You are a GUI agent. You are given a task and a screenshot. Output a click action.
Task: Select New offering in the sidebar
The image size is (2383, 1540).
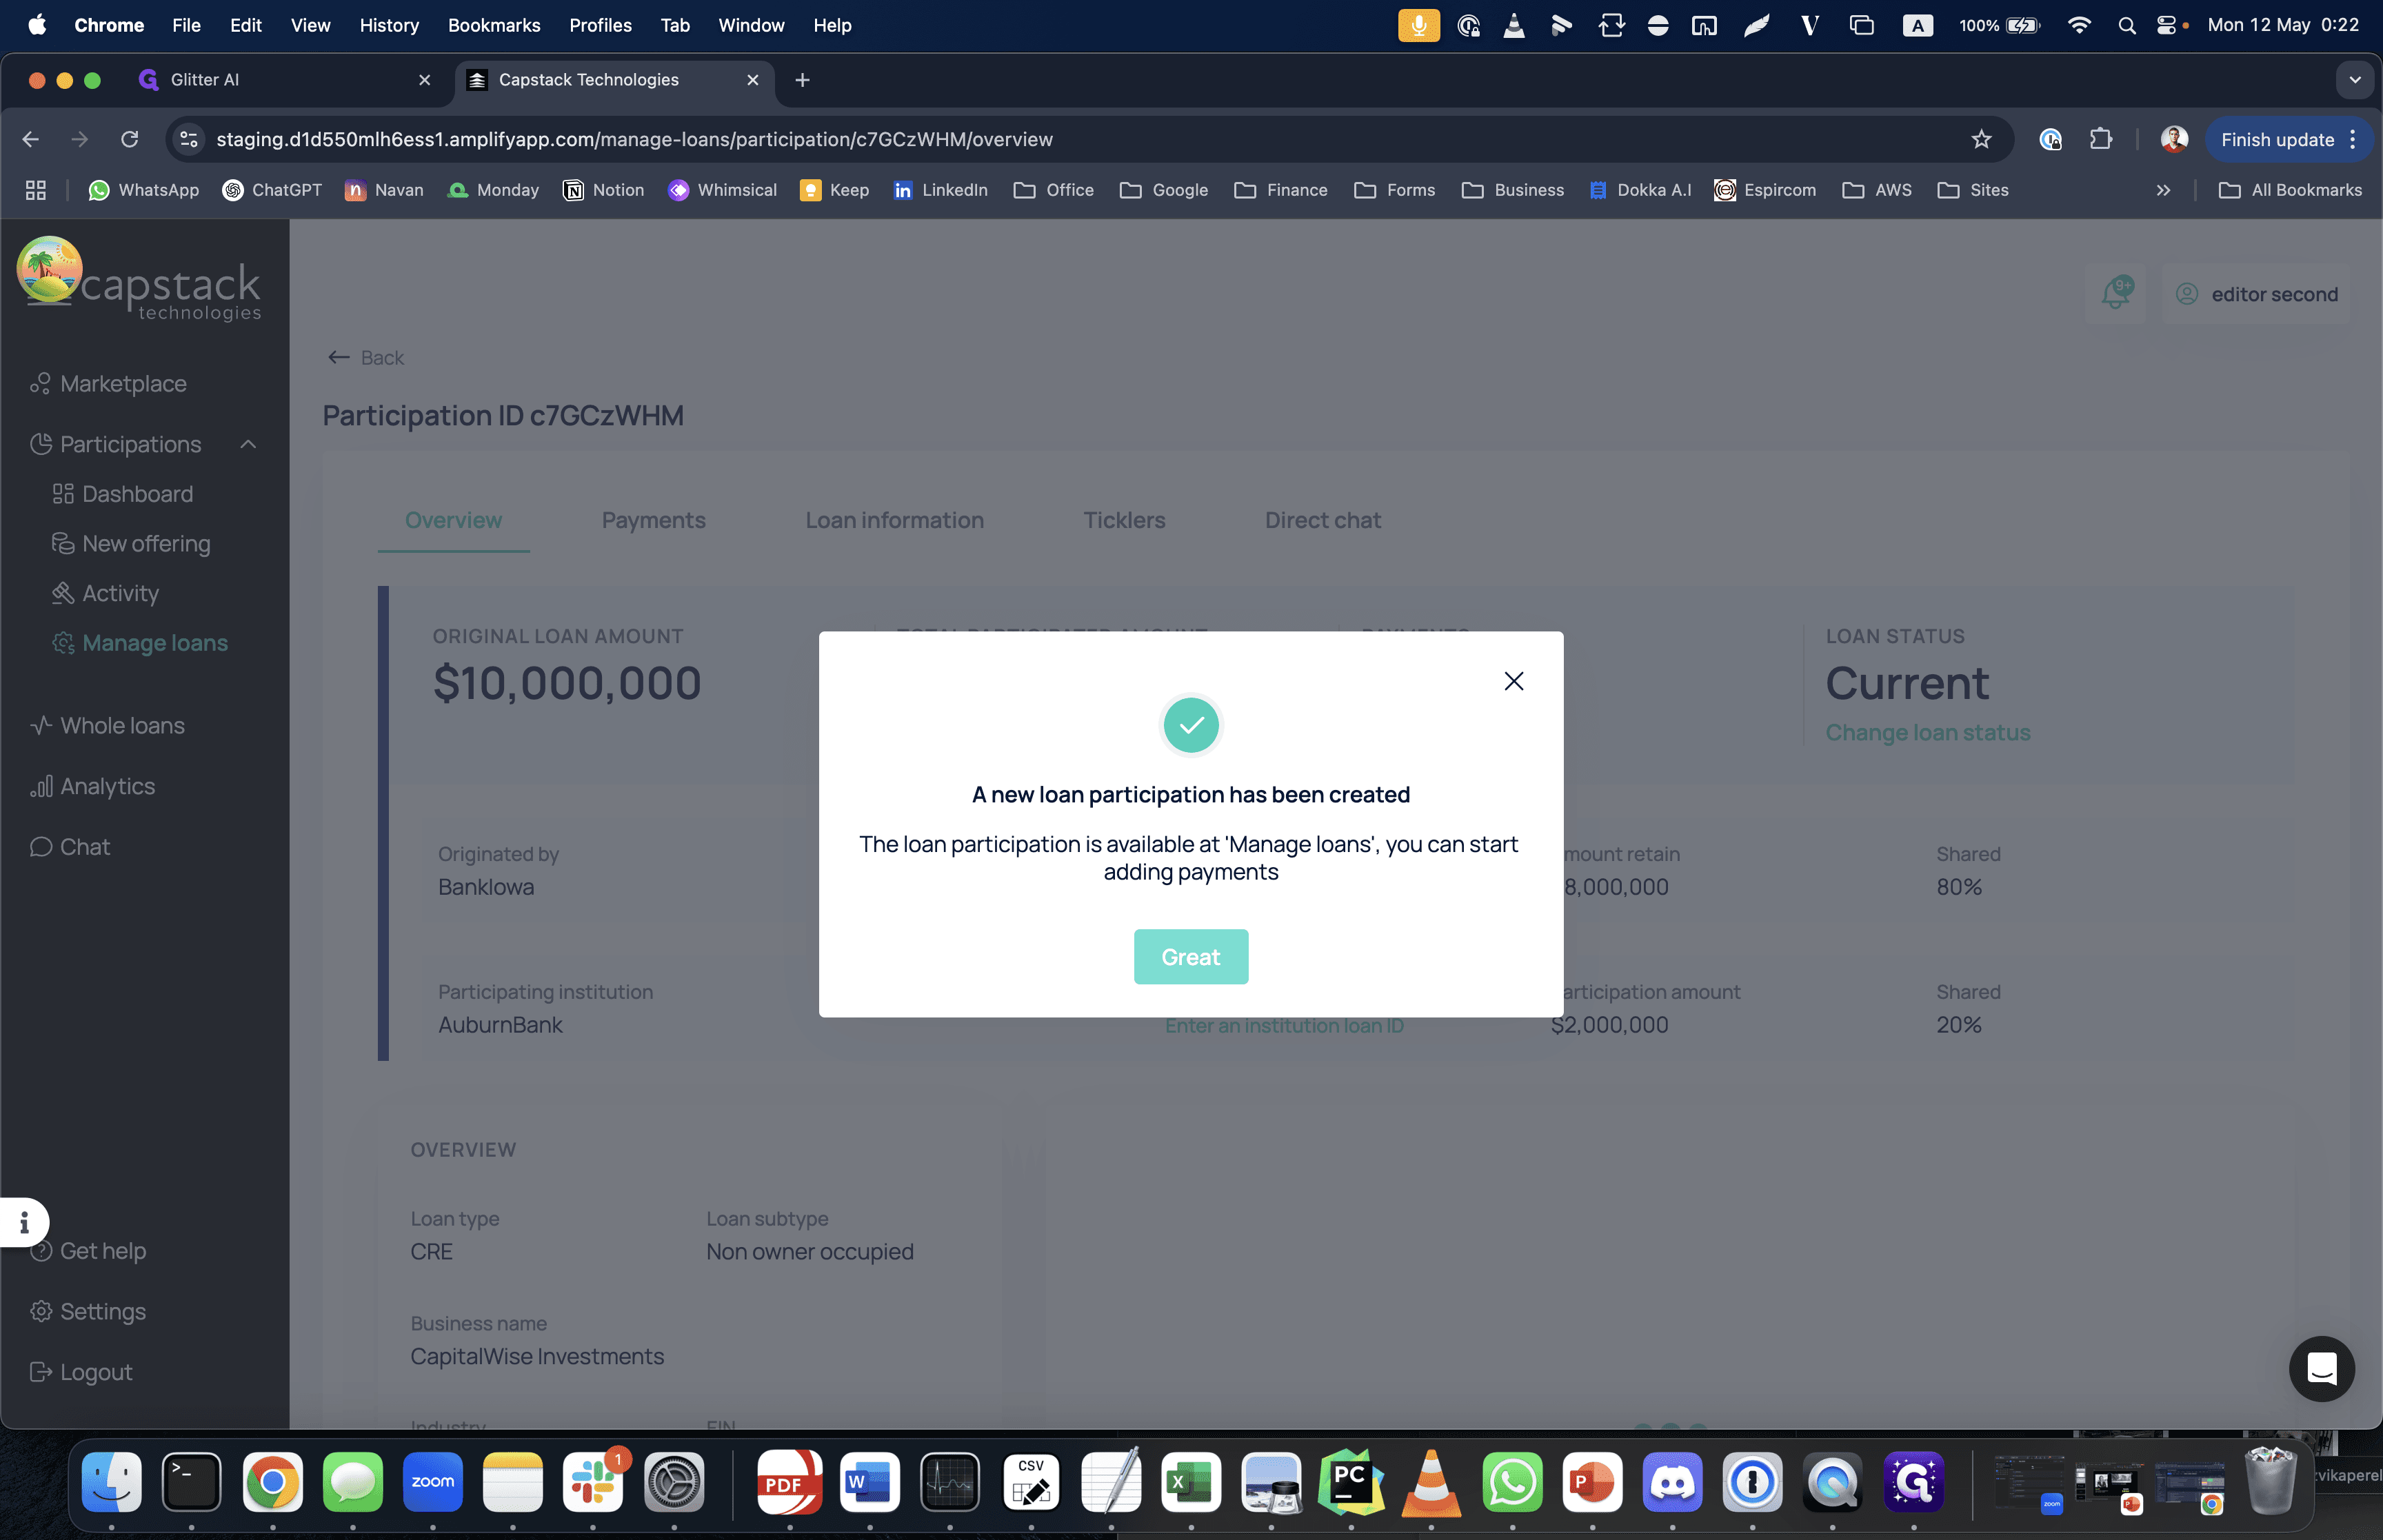click(131, 544)
